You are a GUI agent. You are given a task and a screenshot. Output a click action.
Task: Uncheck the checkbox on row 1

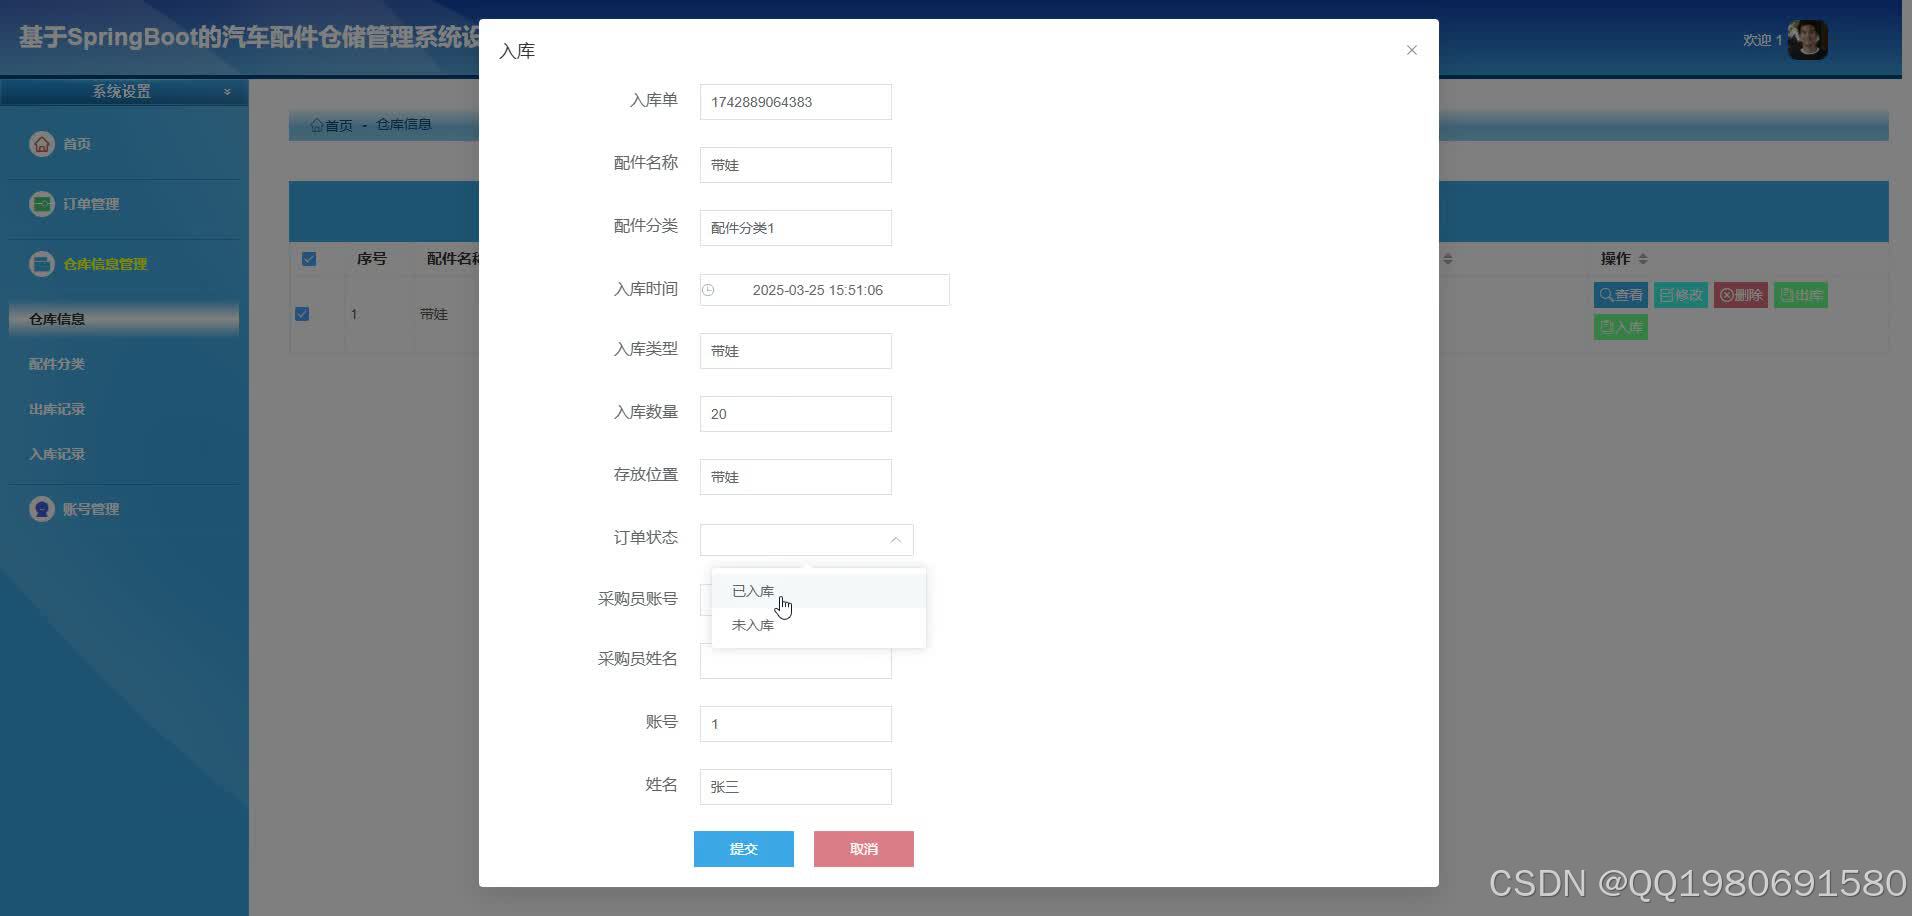tap(302, 313)
